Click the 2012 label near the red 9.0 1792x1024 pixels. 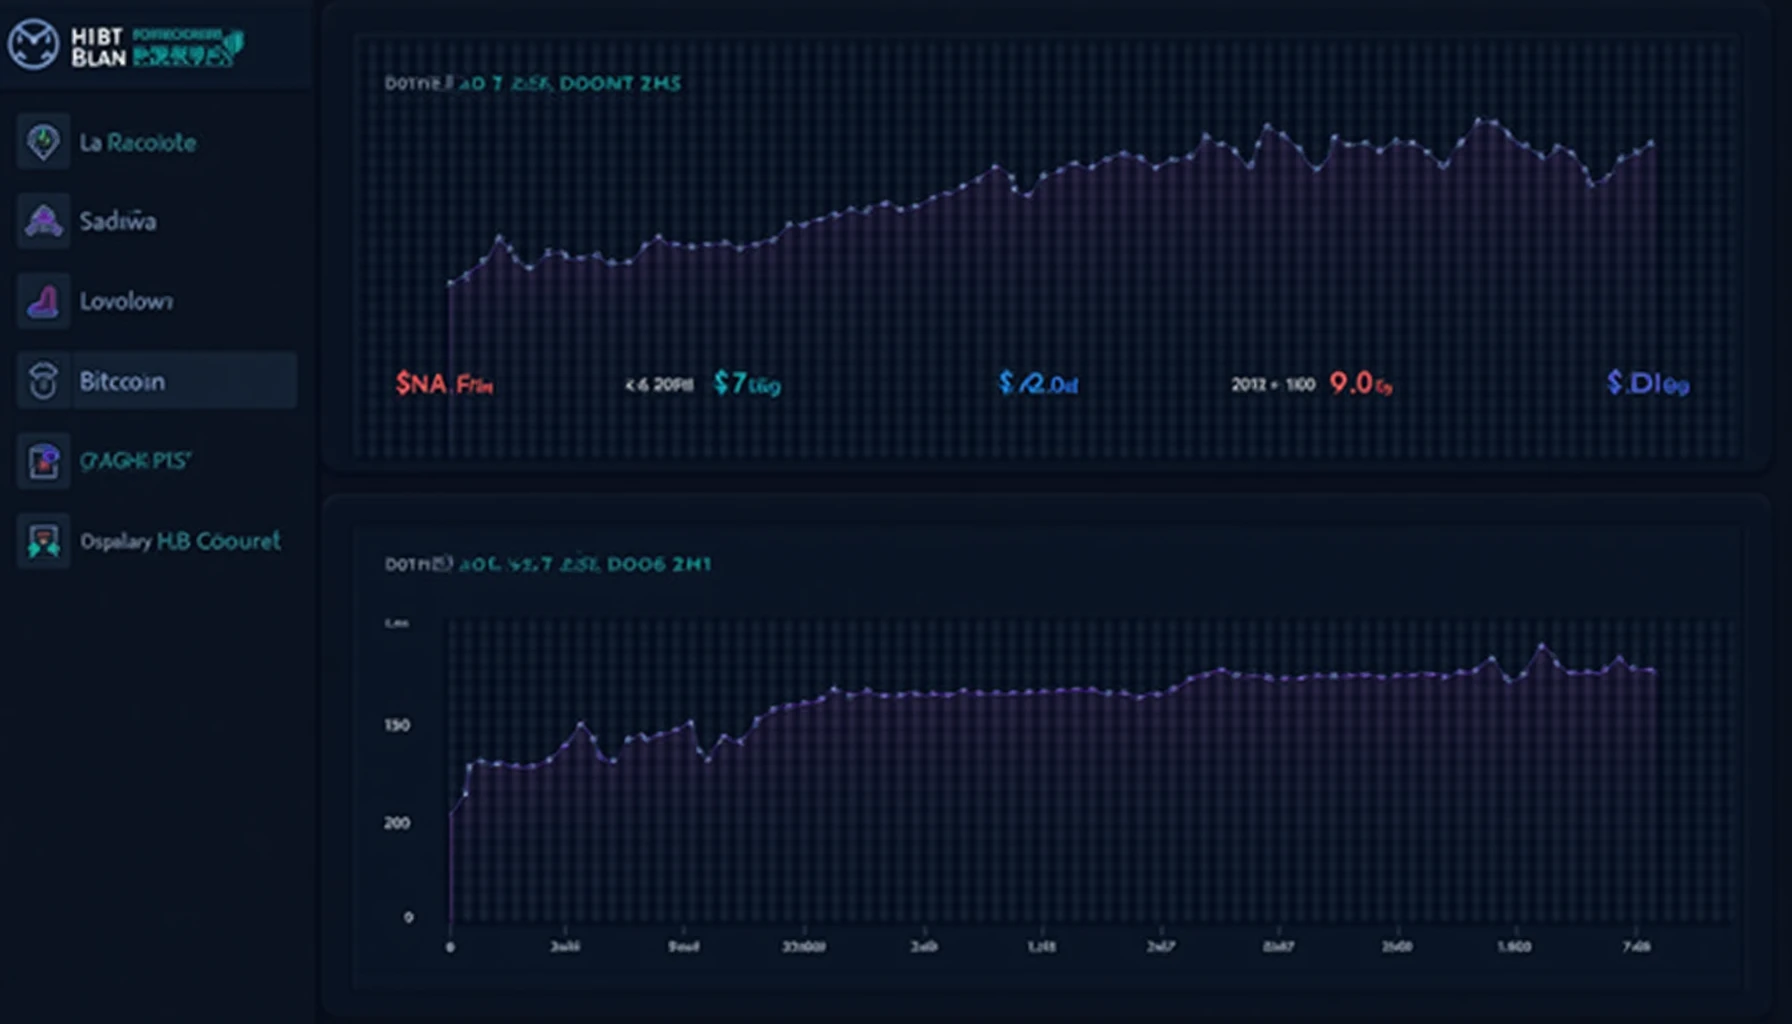coord(1273,384)
